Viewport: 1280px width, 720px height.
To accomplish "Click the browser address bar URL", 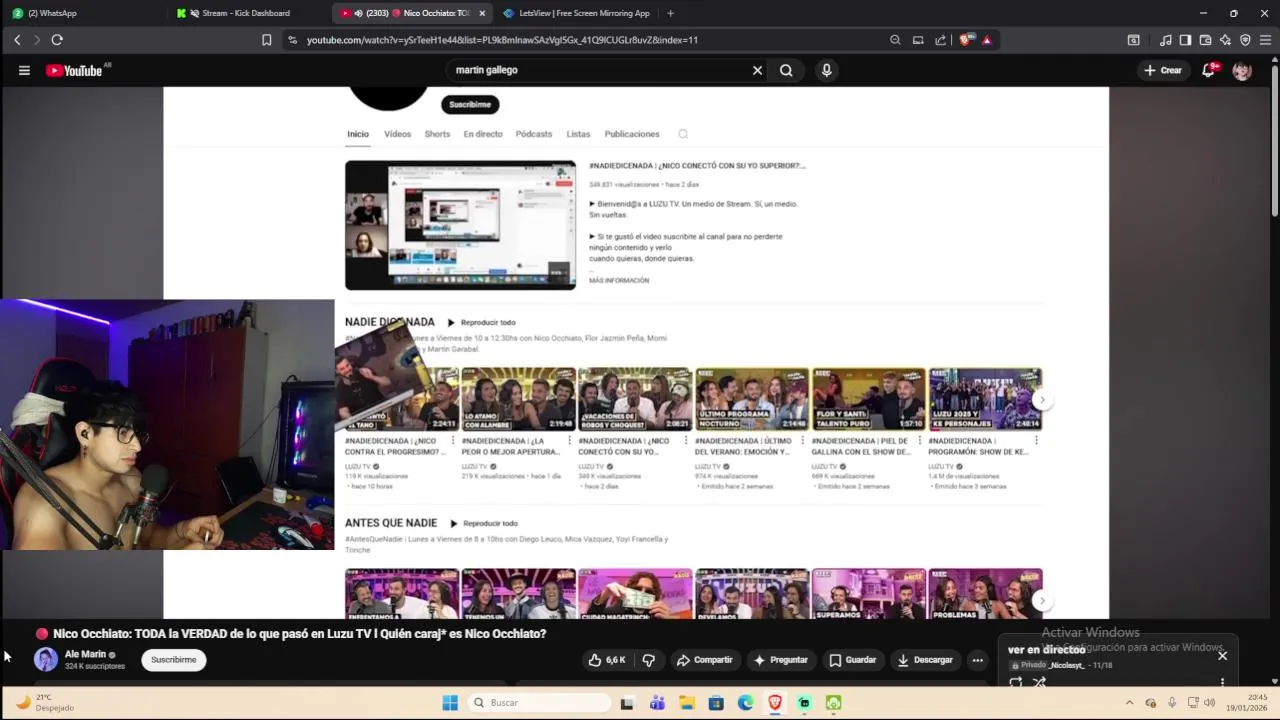I will point(502,40).
